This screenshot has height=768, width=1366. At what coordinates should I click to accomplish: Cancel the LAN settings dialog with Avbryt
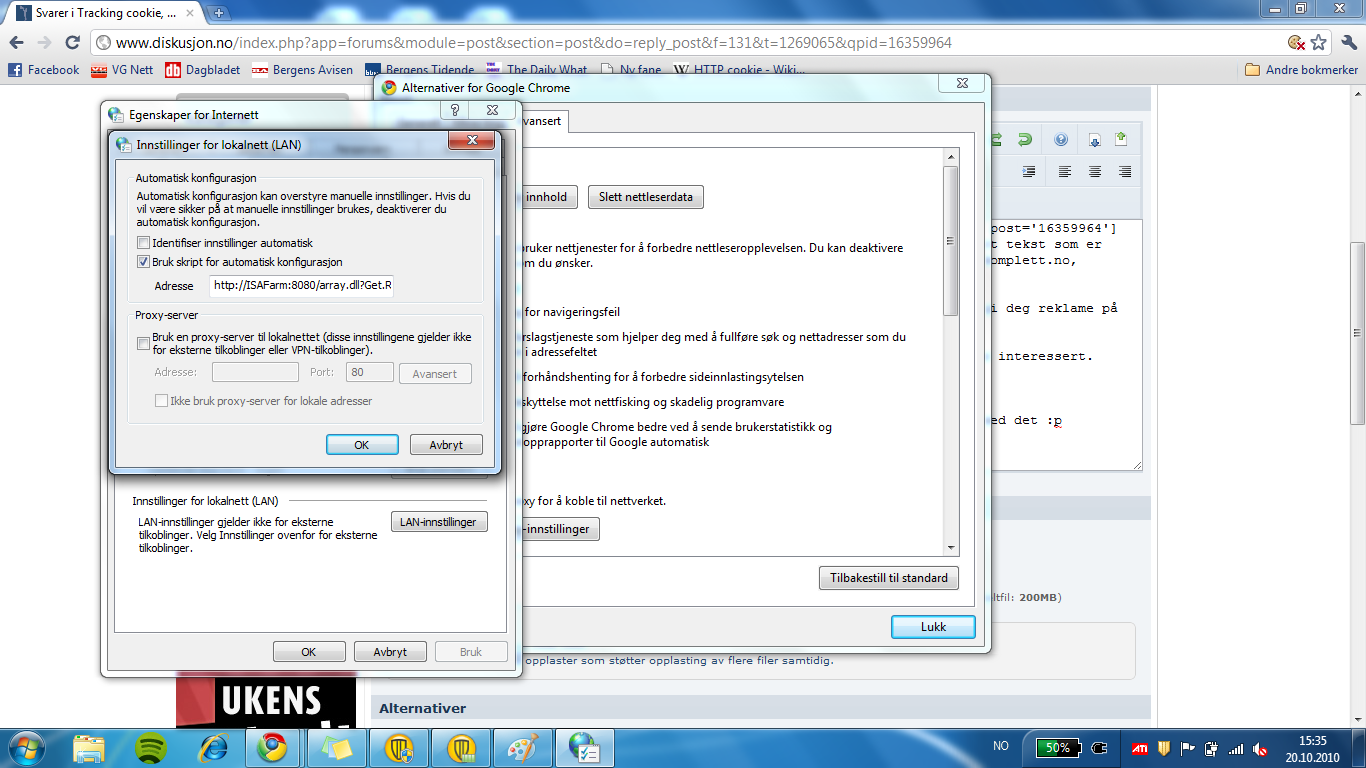coord(446,445)
